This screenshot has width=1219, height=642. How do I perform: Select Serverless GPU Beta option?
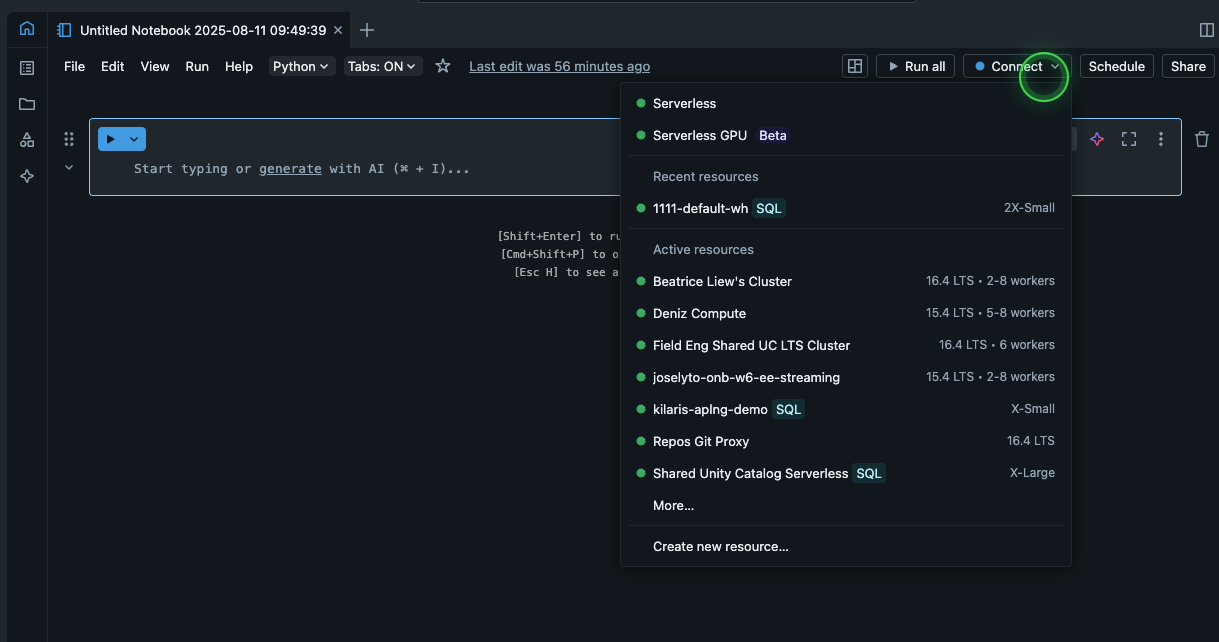click(x=846, y=135)
